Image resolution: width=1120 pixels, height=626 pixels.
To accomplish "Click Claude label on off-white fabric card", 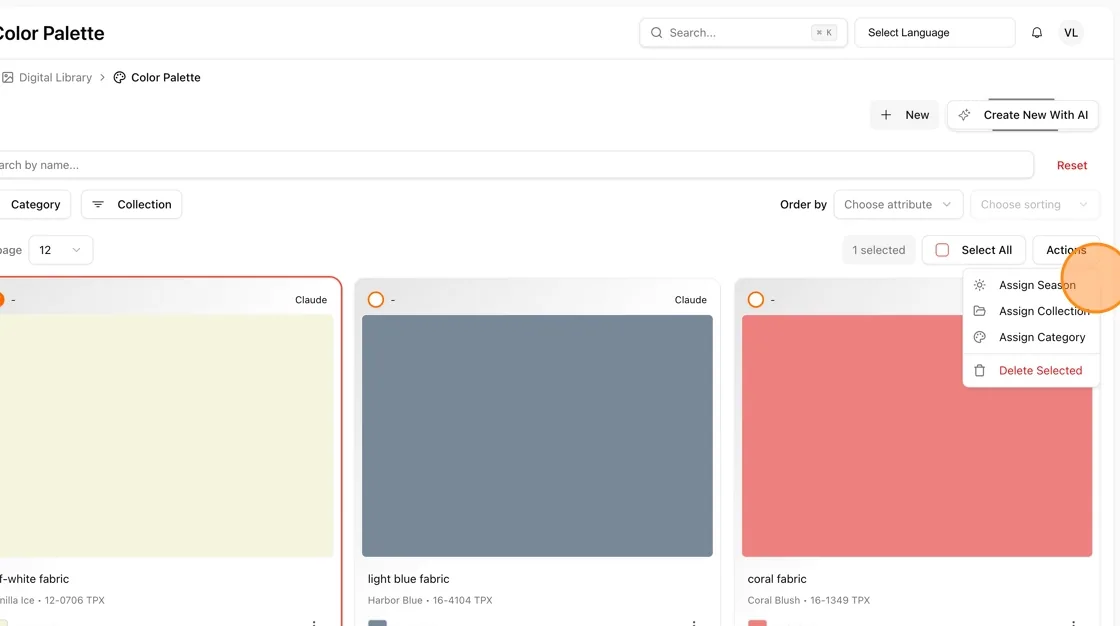I will coord(311,300).
